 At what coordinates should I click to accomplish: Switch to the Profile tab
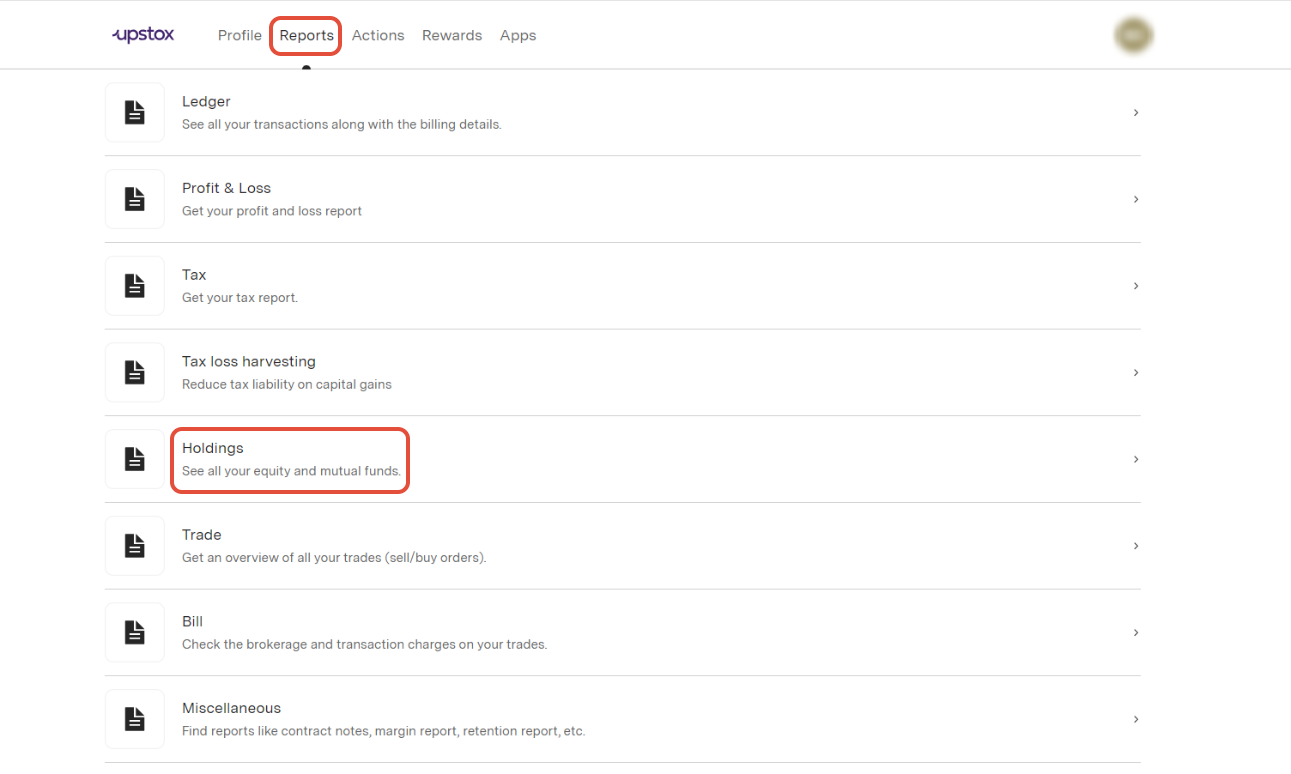(240, 35)
